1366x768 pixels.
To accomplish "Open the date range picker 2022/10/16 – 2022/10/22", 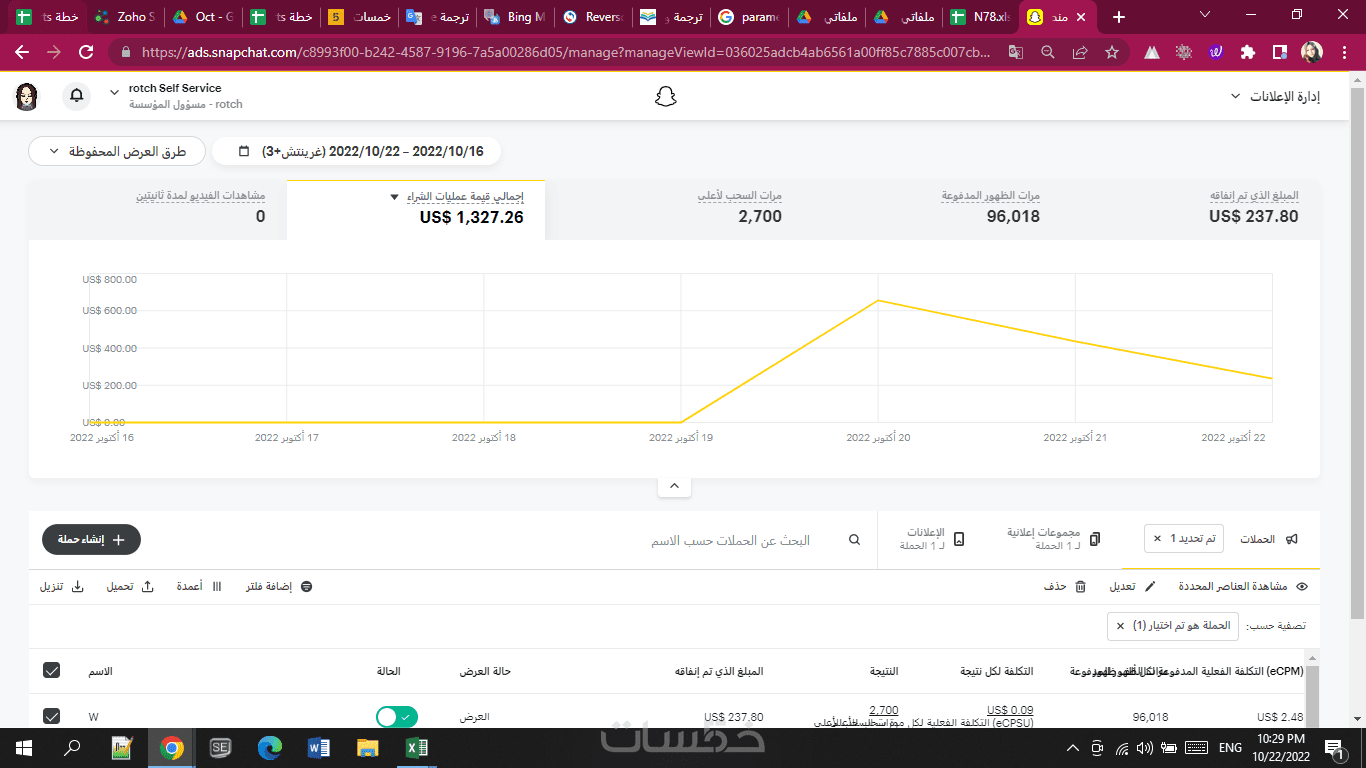I will 356,151.
